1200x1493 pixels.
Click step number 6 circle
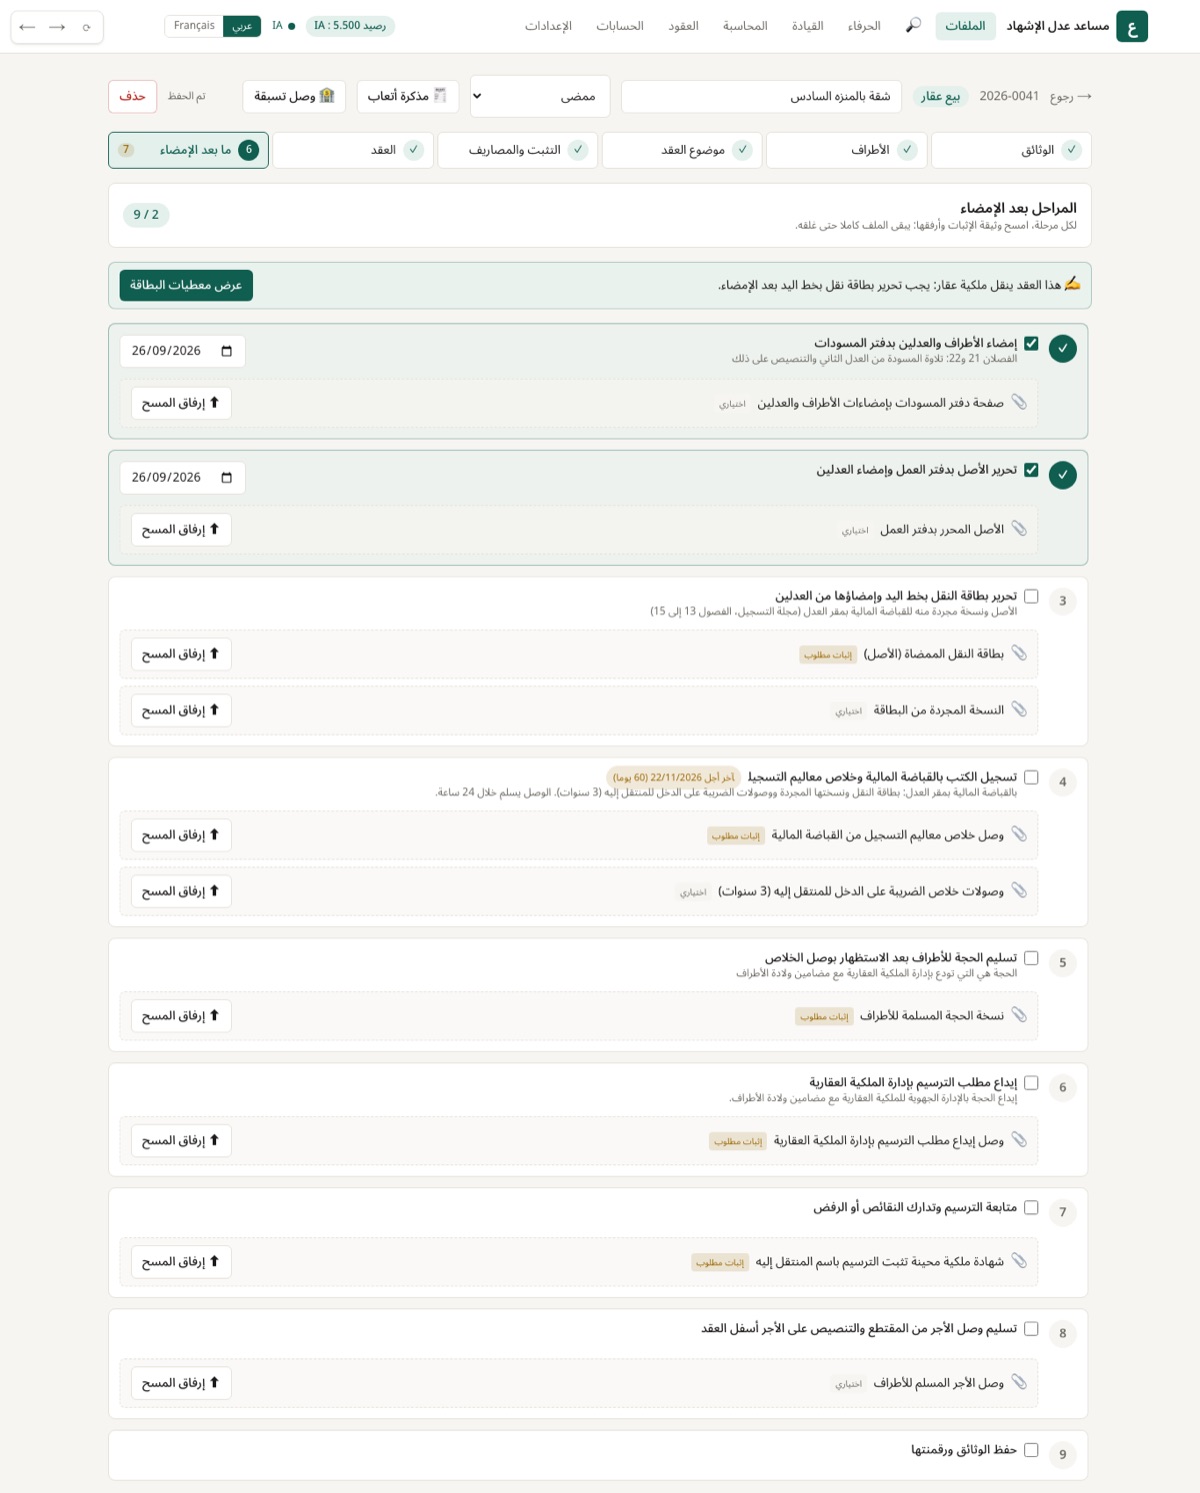1062,1087
